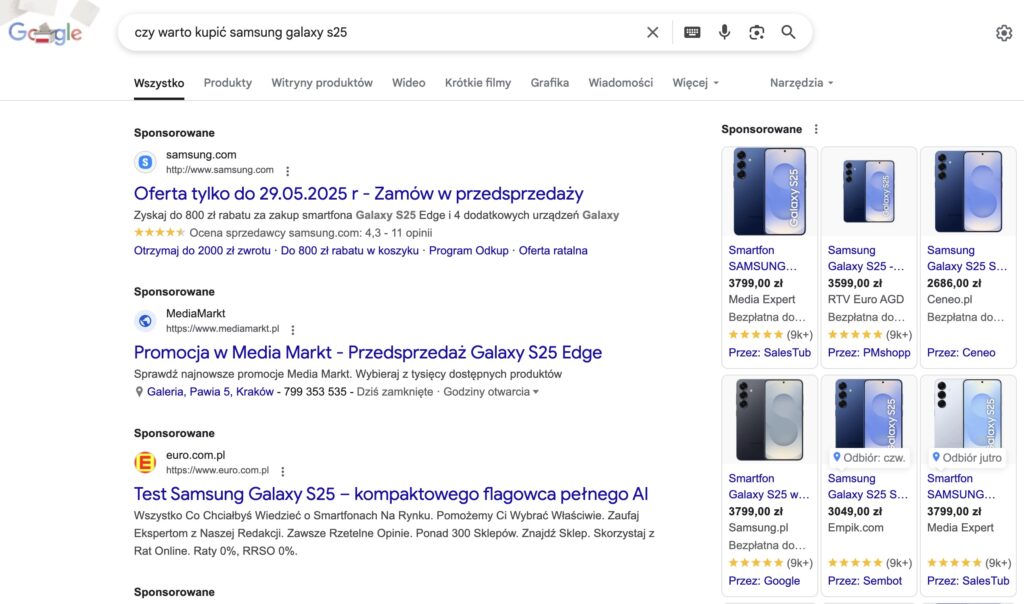Open the Ceneo.pl 2686,00 zł product image
The width and height of the screenshot is (1024, 604).
(x=968, y=191)
